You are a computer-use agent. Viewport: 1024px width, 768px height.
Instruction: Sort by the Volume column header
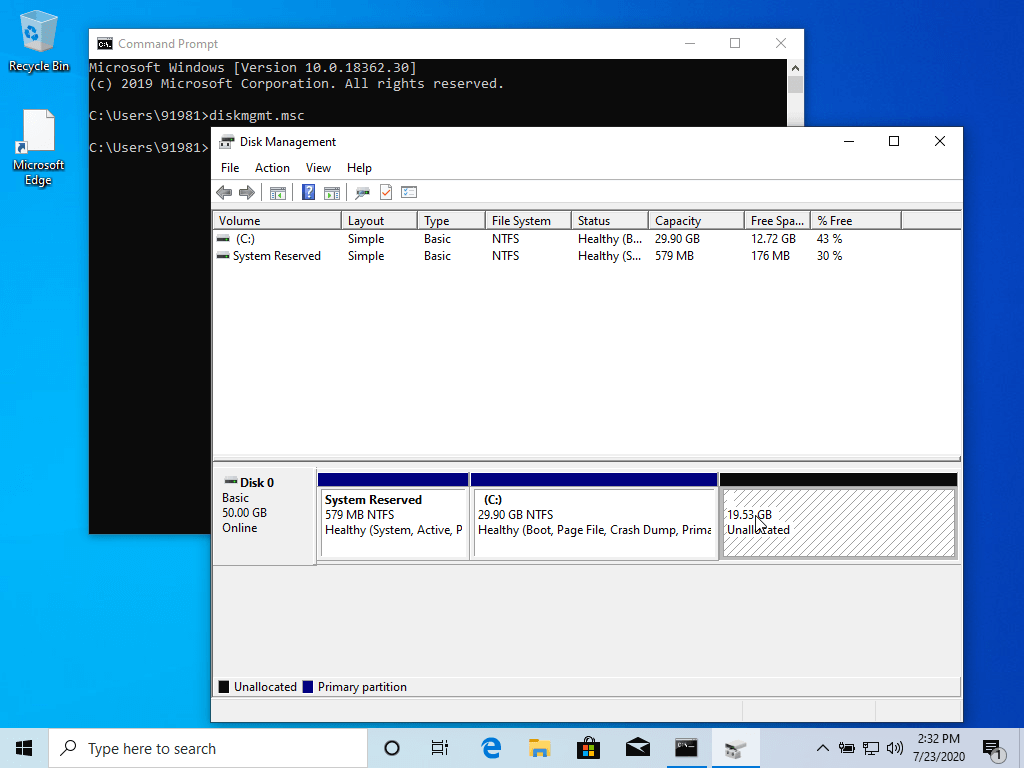point(277,221)
